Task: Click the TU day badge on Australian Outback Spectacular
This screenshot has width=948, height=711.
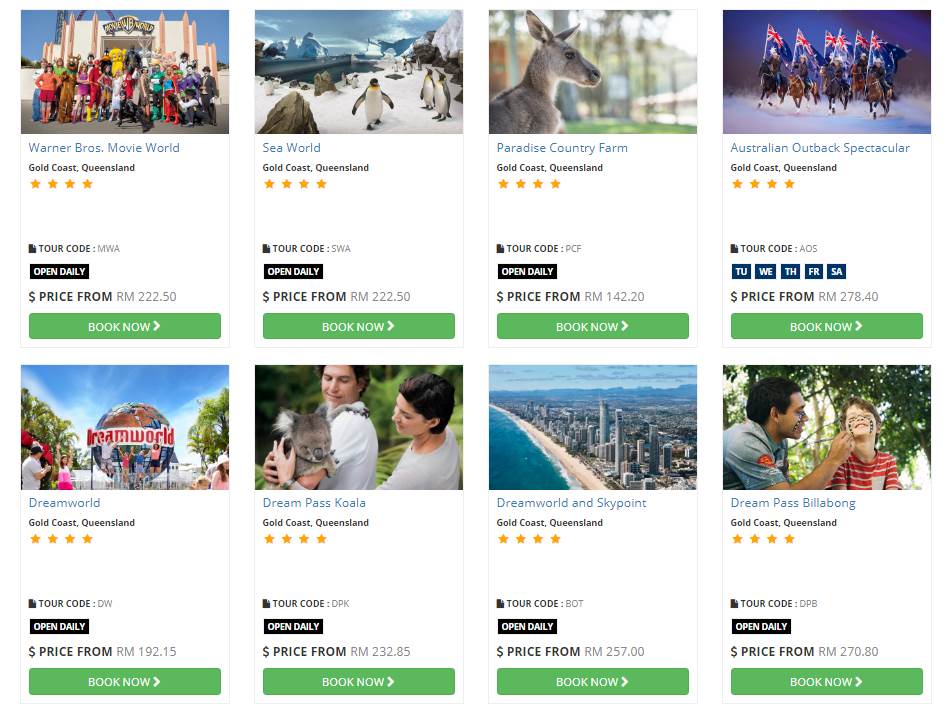Action: point(741,271)
